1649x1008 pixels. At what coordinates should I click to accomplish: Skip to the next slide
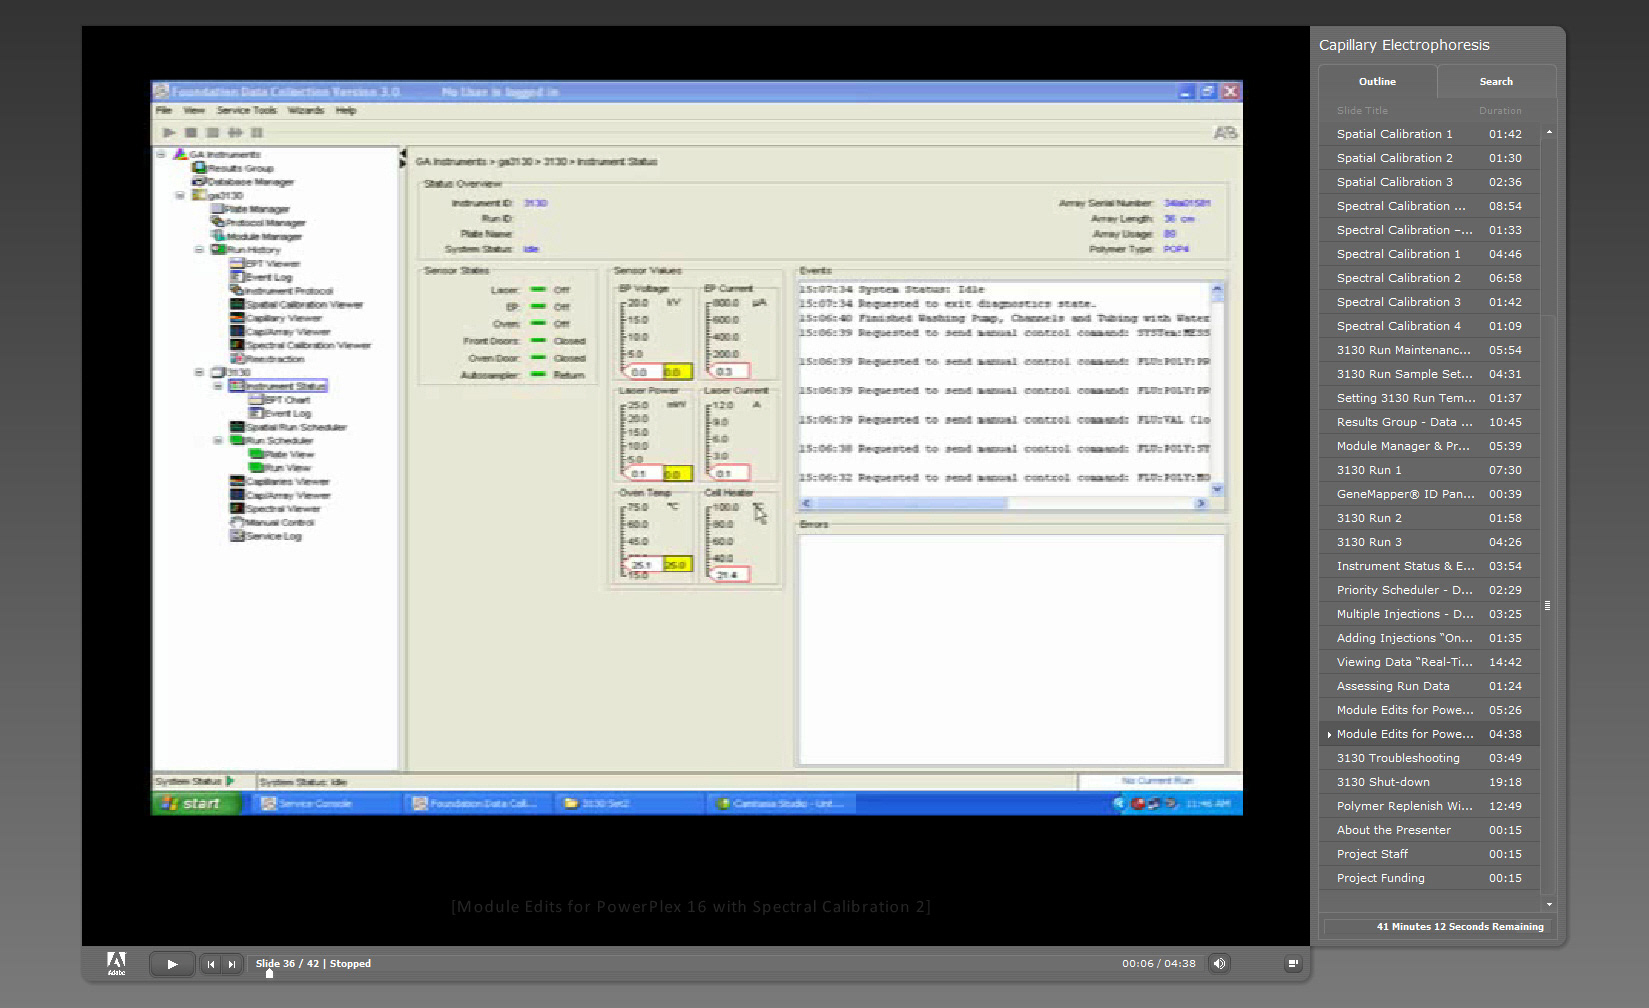[232, 964]
